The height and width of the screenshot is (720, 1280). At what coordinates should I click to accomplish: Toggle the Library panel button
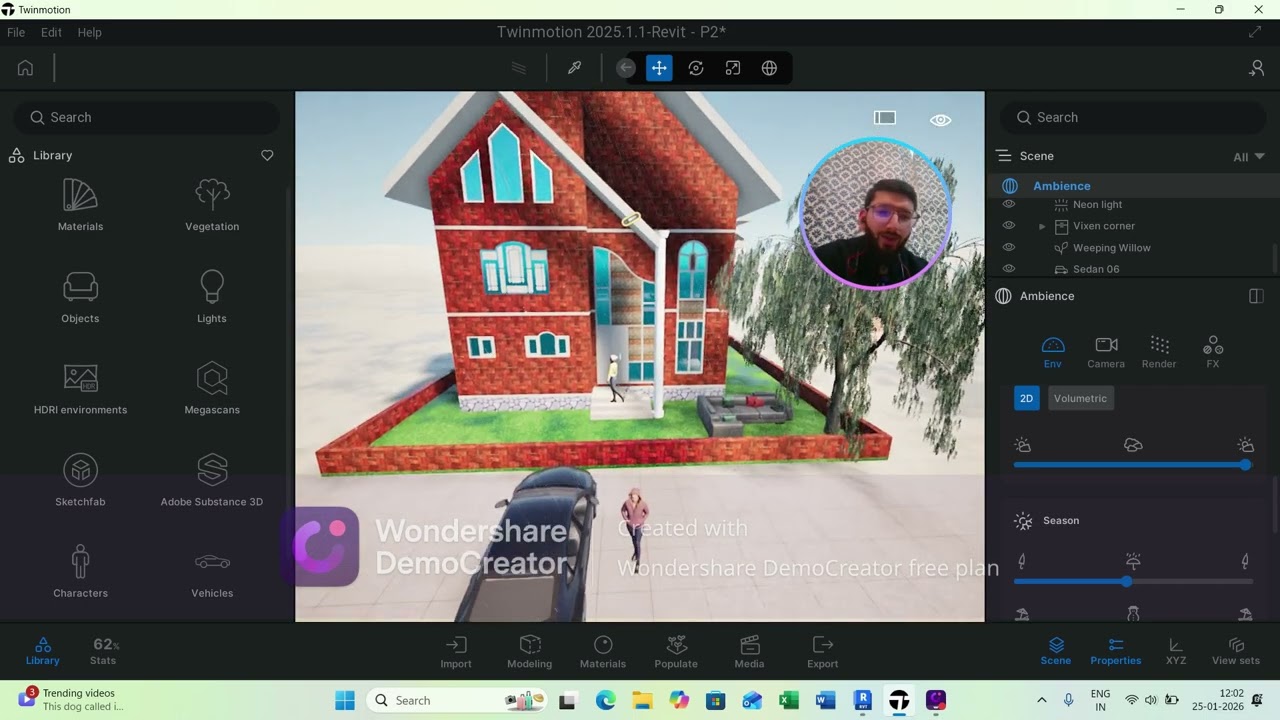[43, 651]
